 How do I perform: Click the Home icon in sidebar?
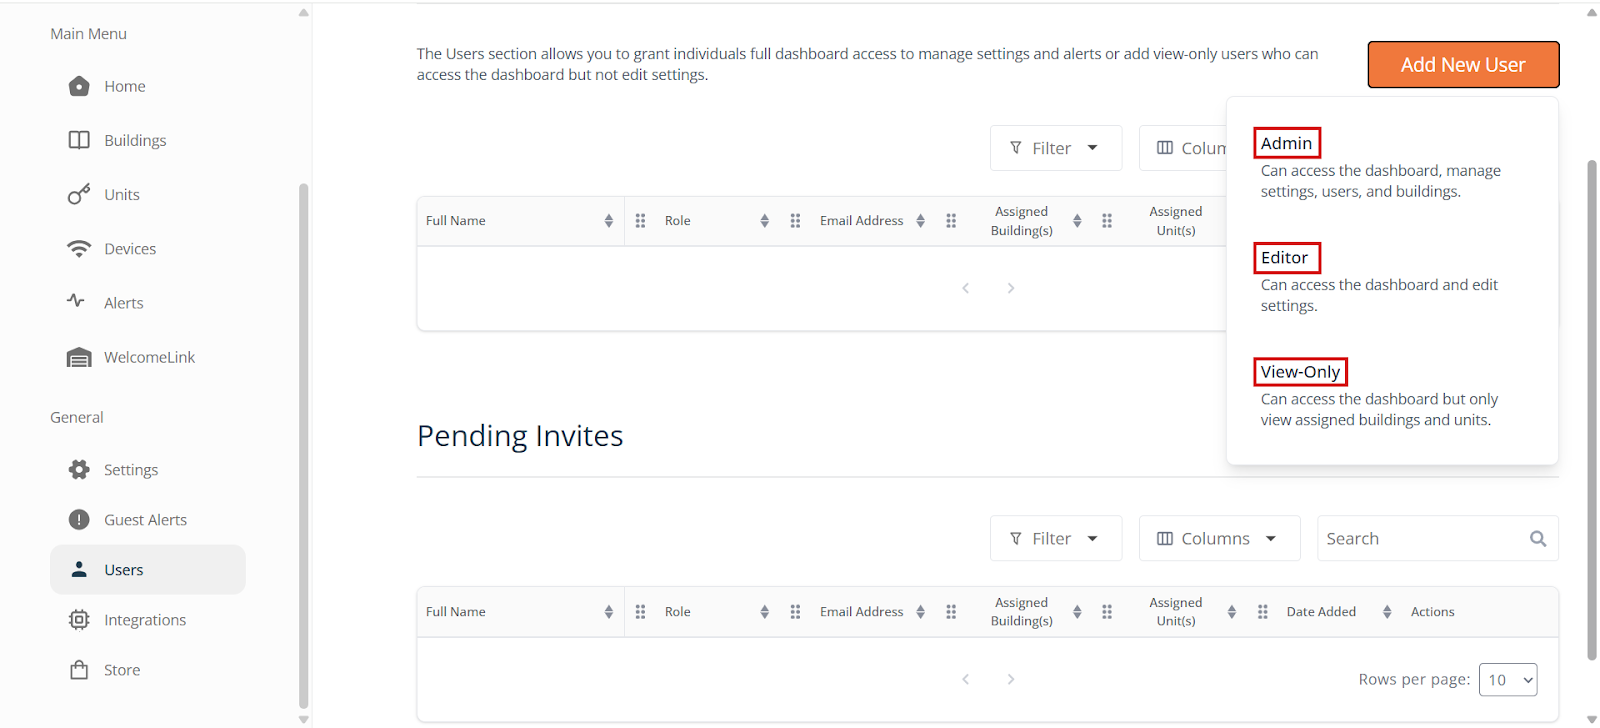(x=79, y=87)
